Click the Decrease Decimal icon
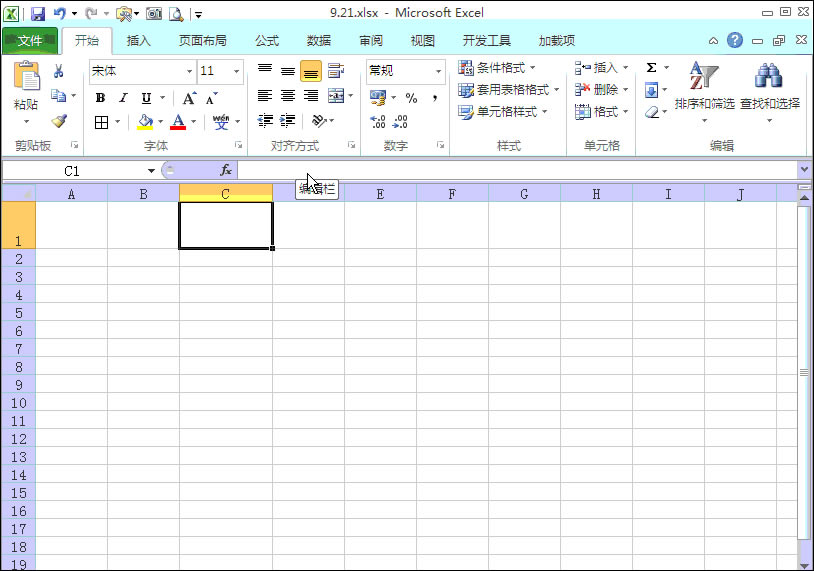 [400, 121]
